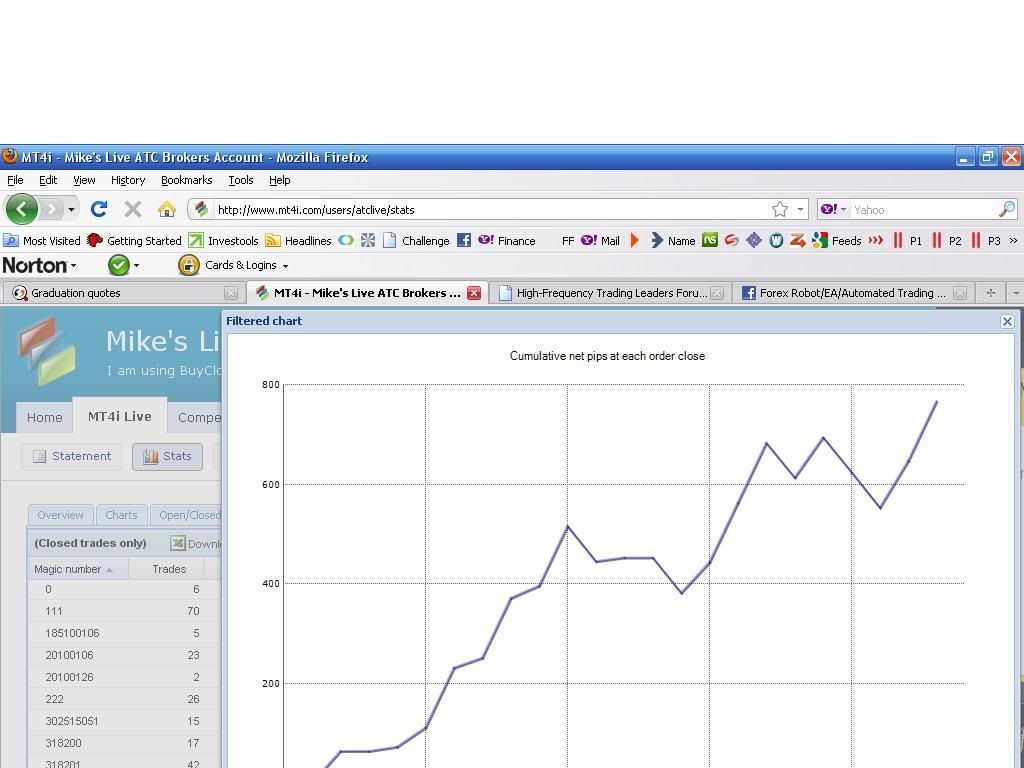Viewport: 1024px width, 768px height.
Task: Close the Filtered chart popup
Action: coord(1007,321)
